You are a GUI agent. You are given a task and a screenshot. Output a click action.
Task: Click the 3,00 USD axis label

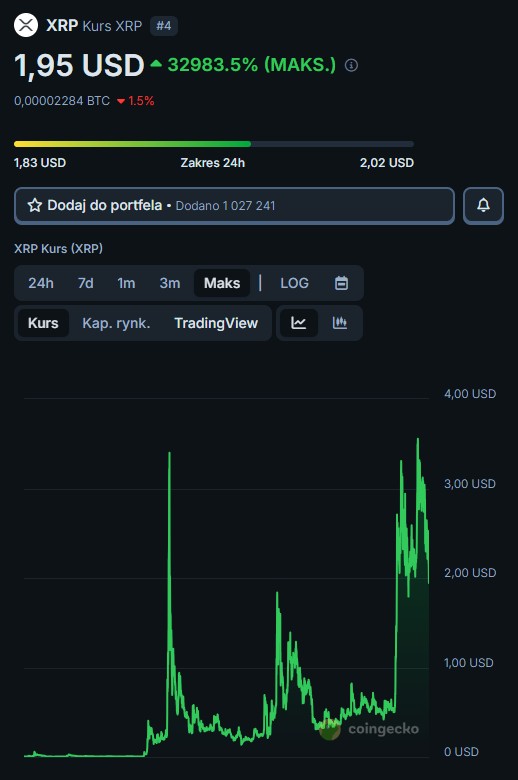[x=470, y=484]
